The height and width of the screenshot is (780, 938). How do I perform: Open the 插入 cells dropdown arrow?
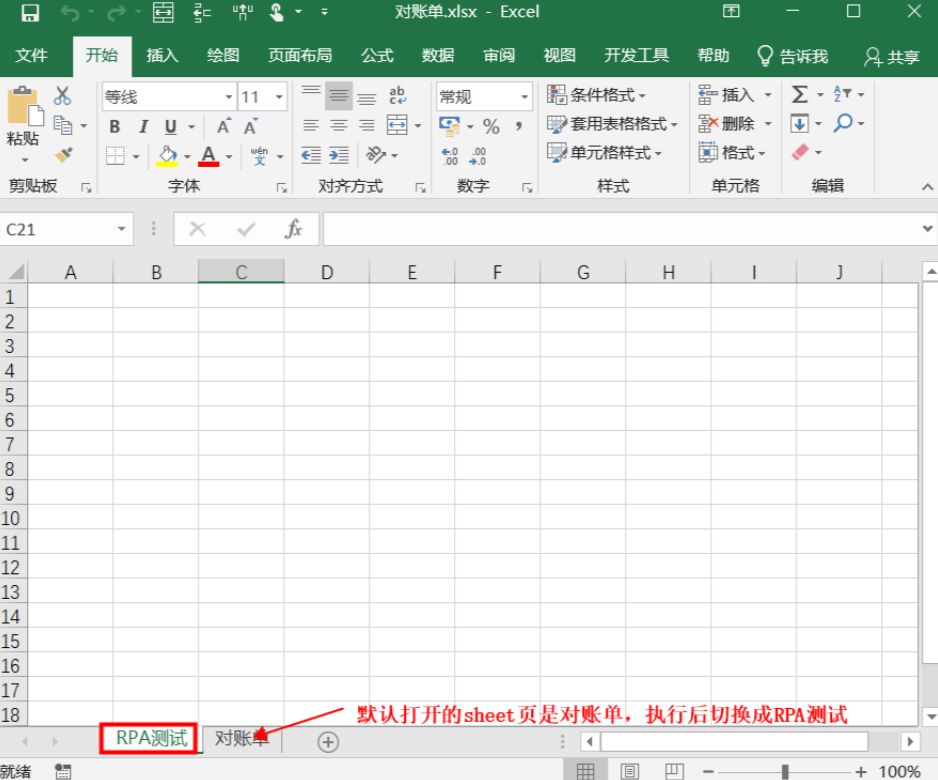pyautogui.click(x=768, y=95)
